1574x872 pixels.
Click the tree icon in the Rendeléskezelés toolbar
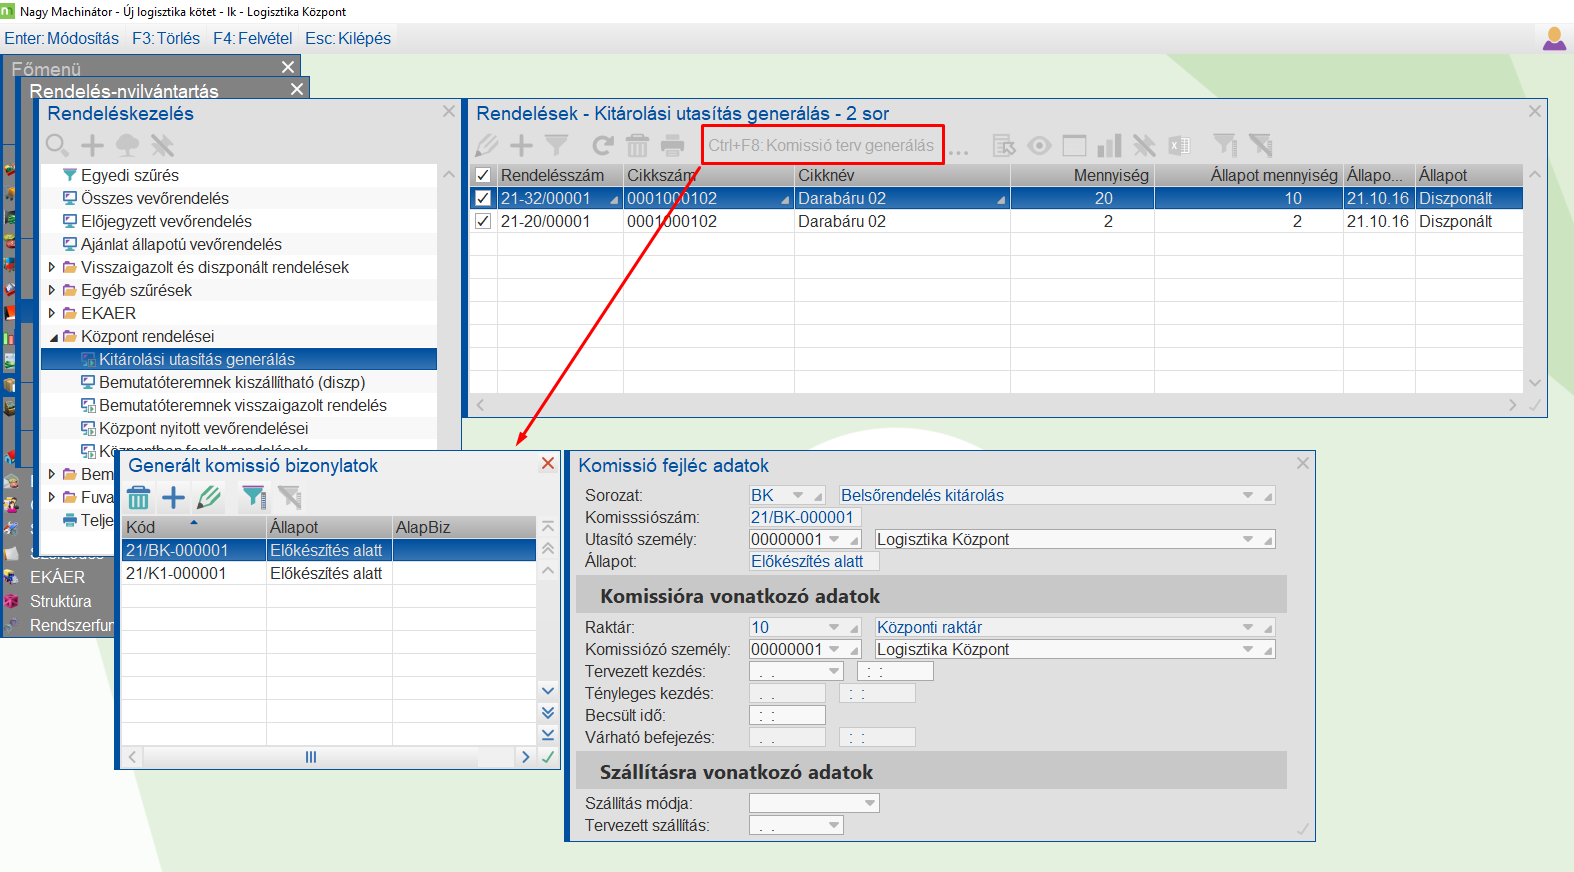coord(127,146)
